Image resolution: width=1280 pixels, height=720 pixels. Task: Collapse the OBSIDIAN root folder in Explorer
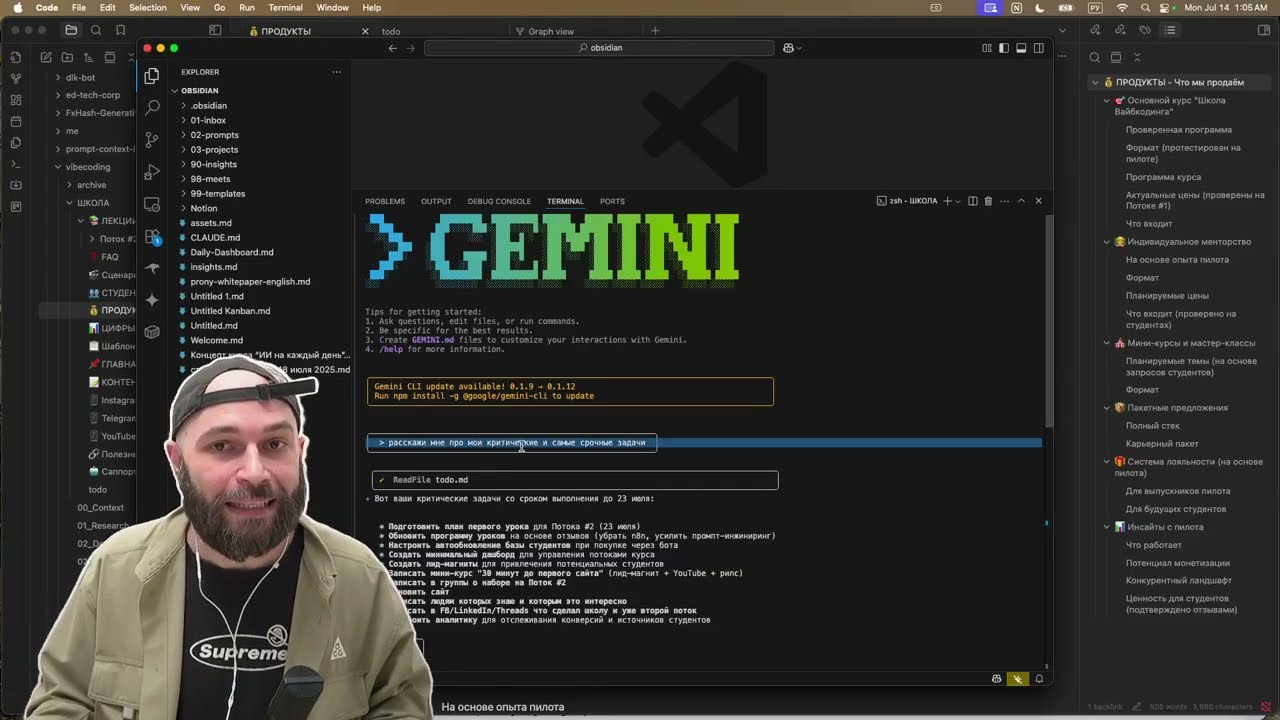coord(200,91)
